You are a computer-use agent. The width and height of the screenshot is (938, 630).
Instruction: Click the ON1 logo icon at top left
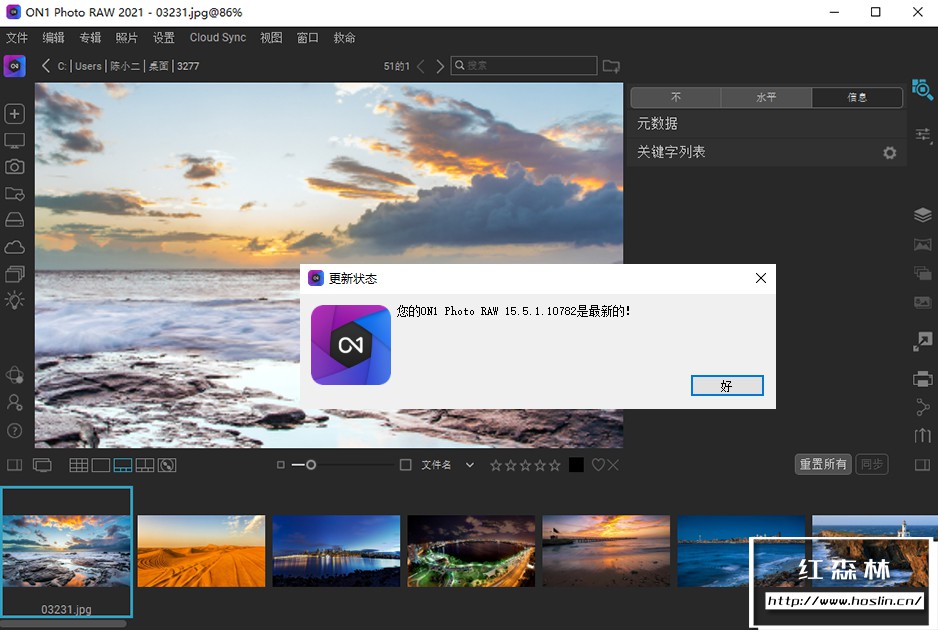14,66
